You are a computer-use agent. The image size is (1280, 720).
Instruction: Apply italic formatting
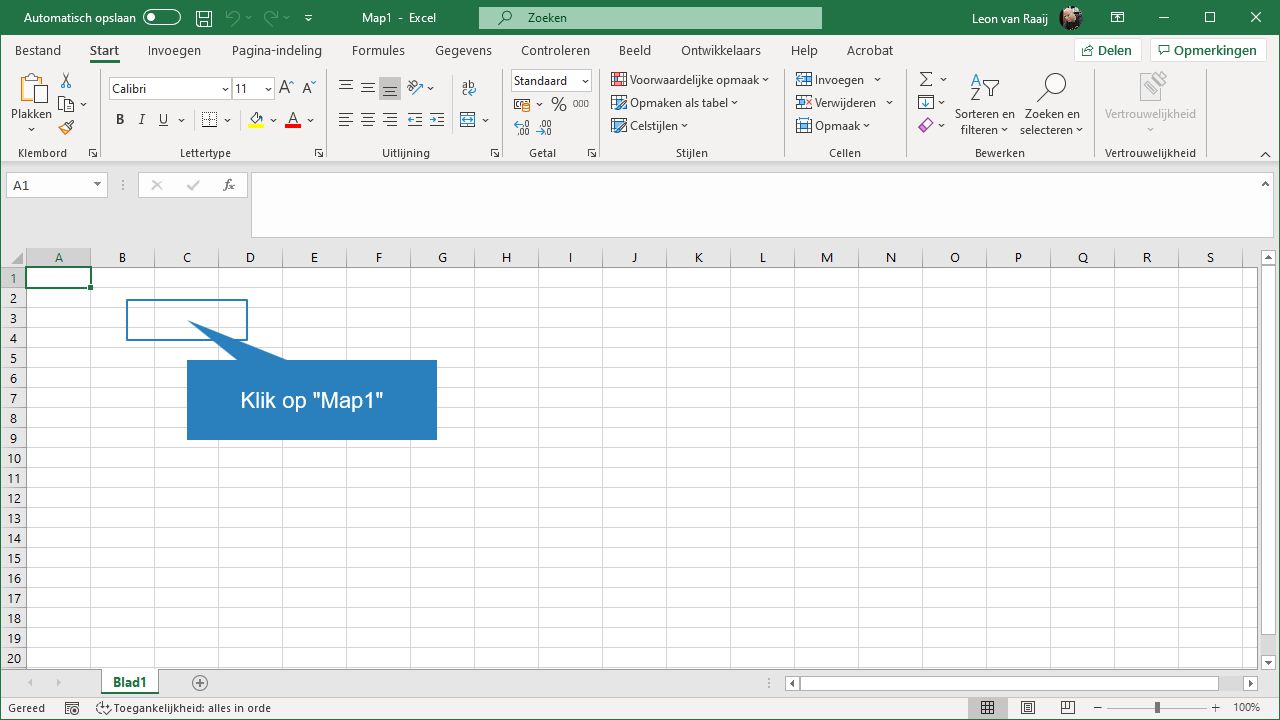141,119
